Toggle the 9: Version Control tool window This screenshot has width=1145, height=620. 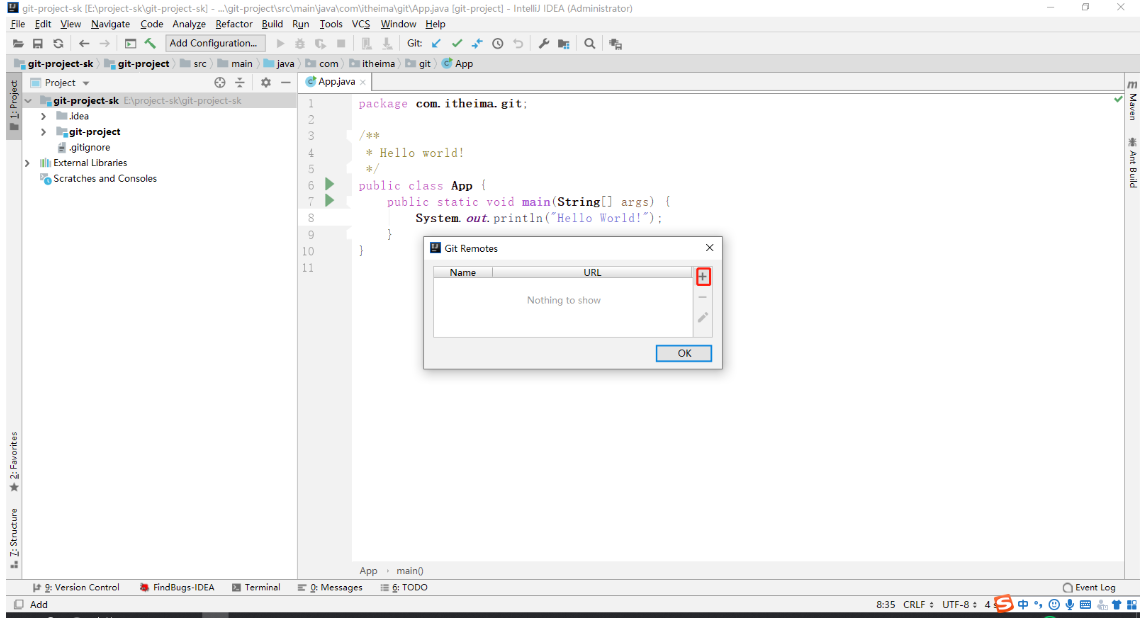point(76,588)
